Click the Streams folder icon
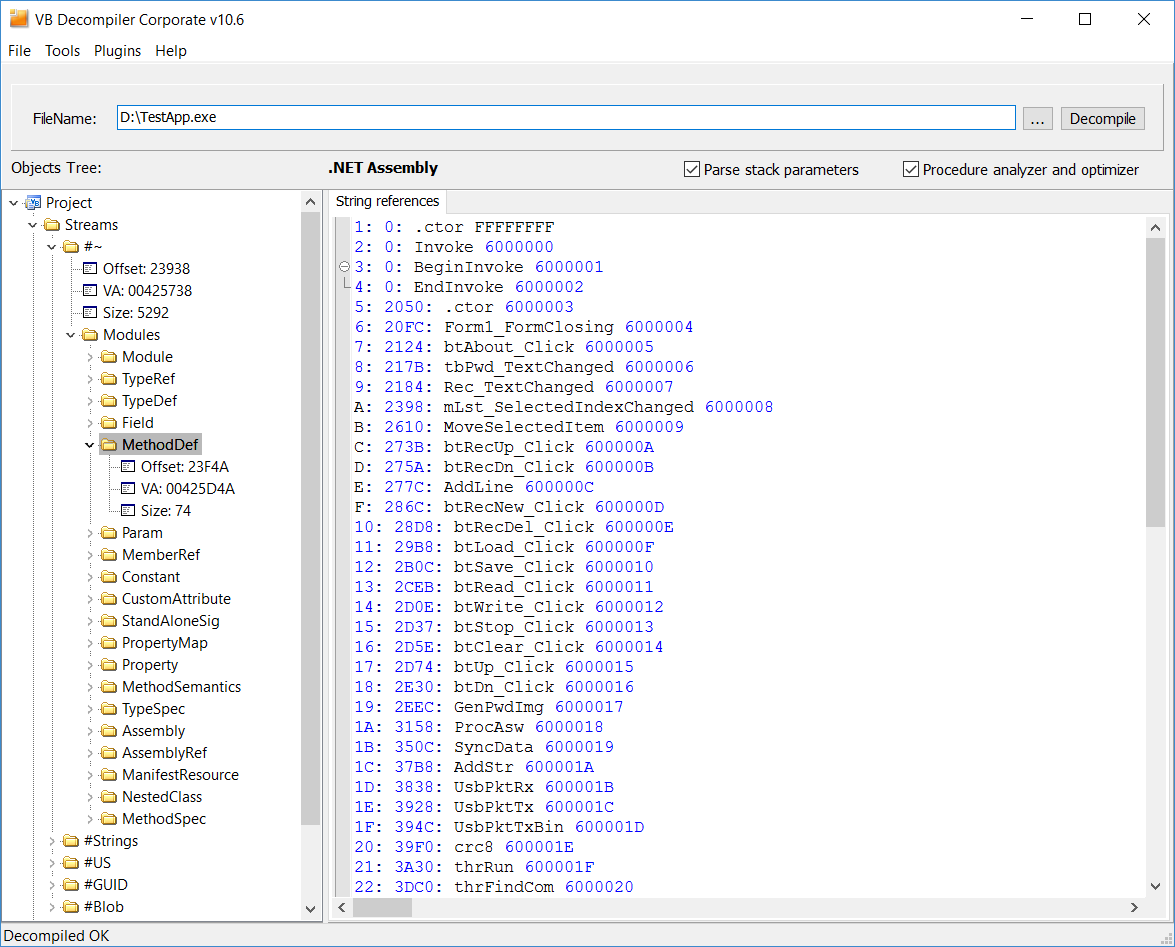This screenshot has height=947, width=1175. 52,225
